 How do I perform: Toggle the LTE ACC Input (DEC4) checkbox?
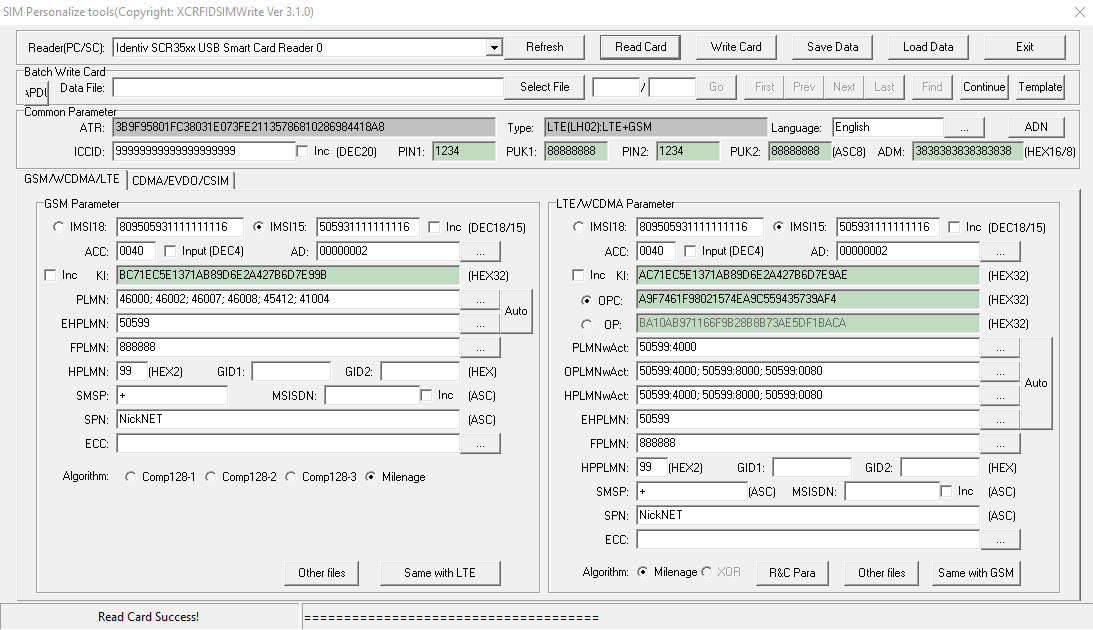pos(689,251)
